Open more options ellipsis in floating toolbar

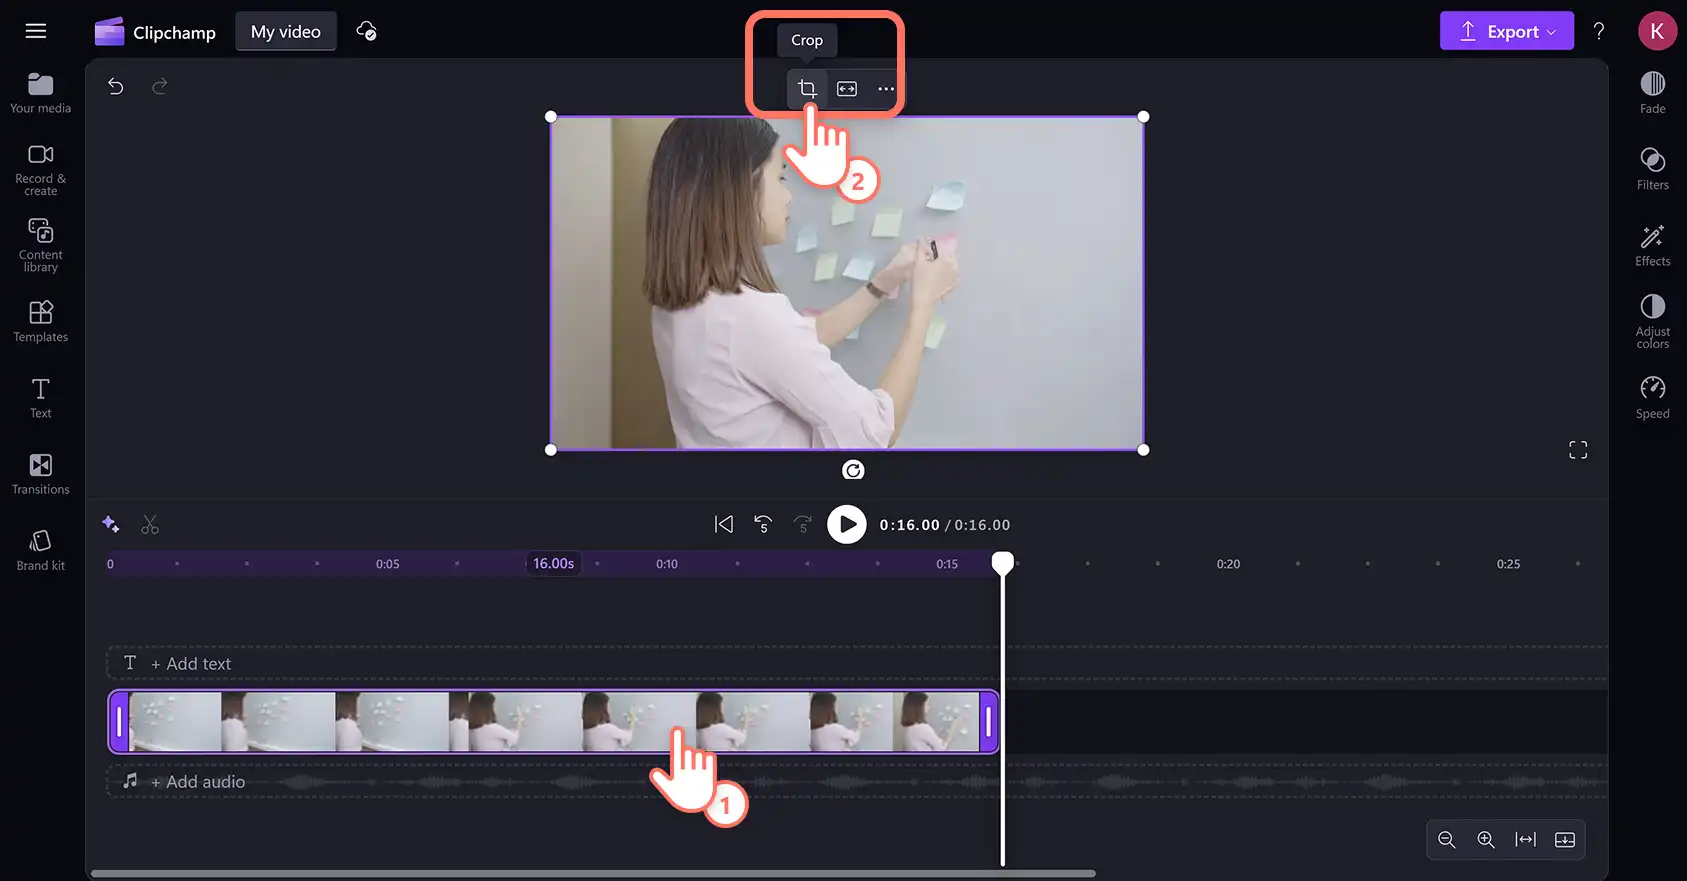click(886, 89)
